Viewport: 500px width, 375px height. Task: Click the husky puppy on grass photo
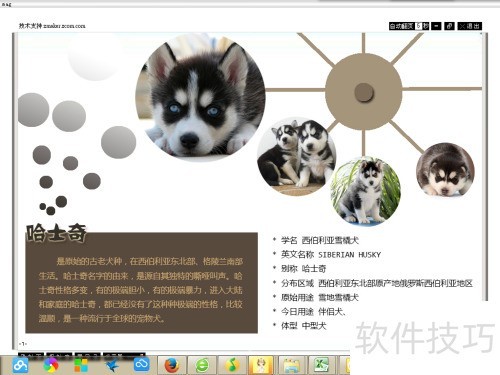365,191
